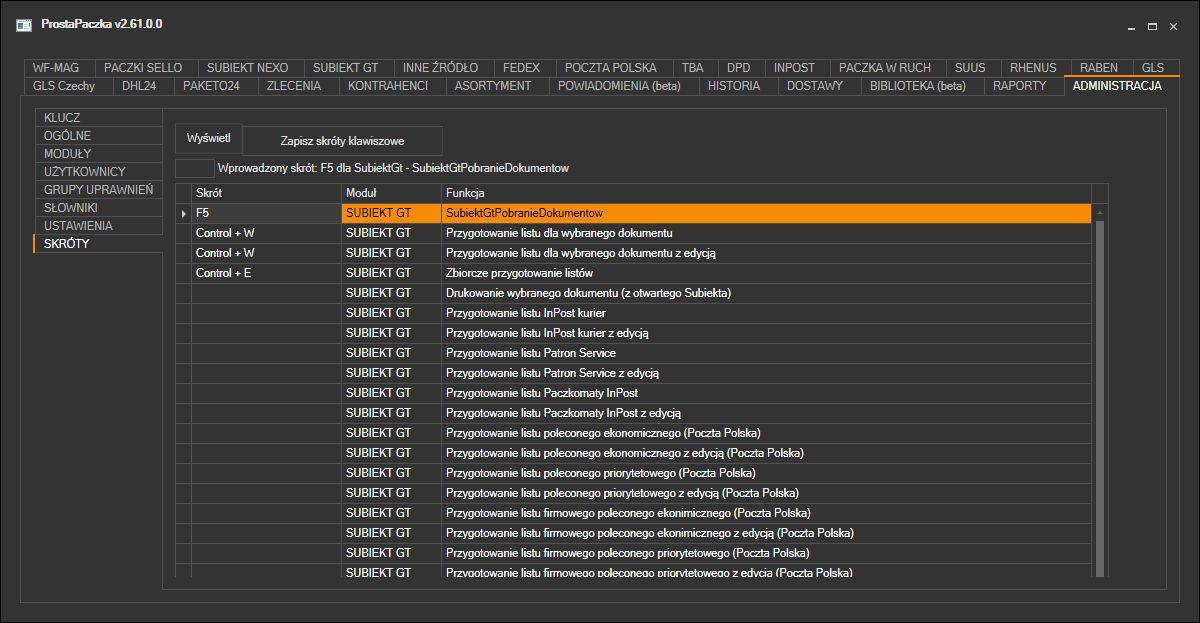Open the RHENUS tab
1200x623 pixels.
1033,68
